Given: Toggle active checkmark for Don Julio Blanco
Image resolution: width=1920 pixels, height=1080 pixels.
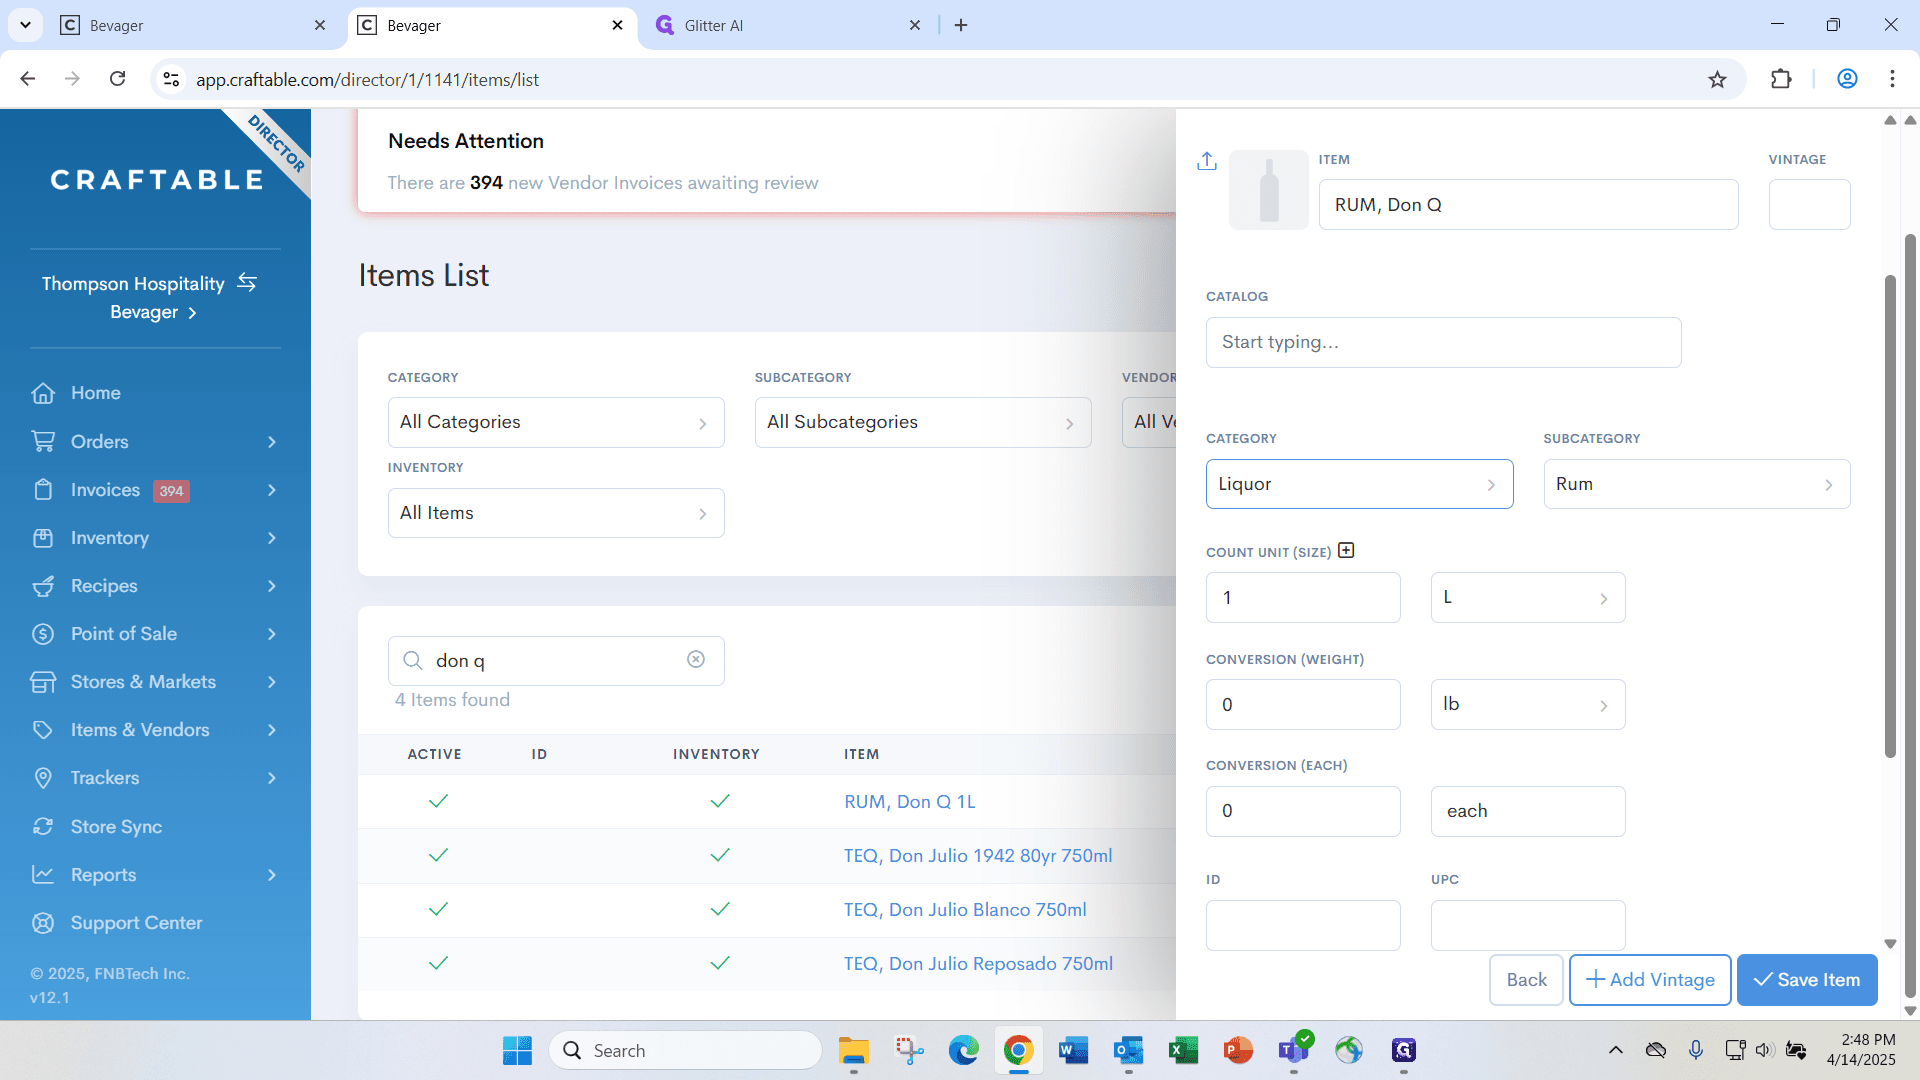Looking at the screenshot, I should (438, 909).
